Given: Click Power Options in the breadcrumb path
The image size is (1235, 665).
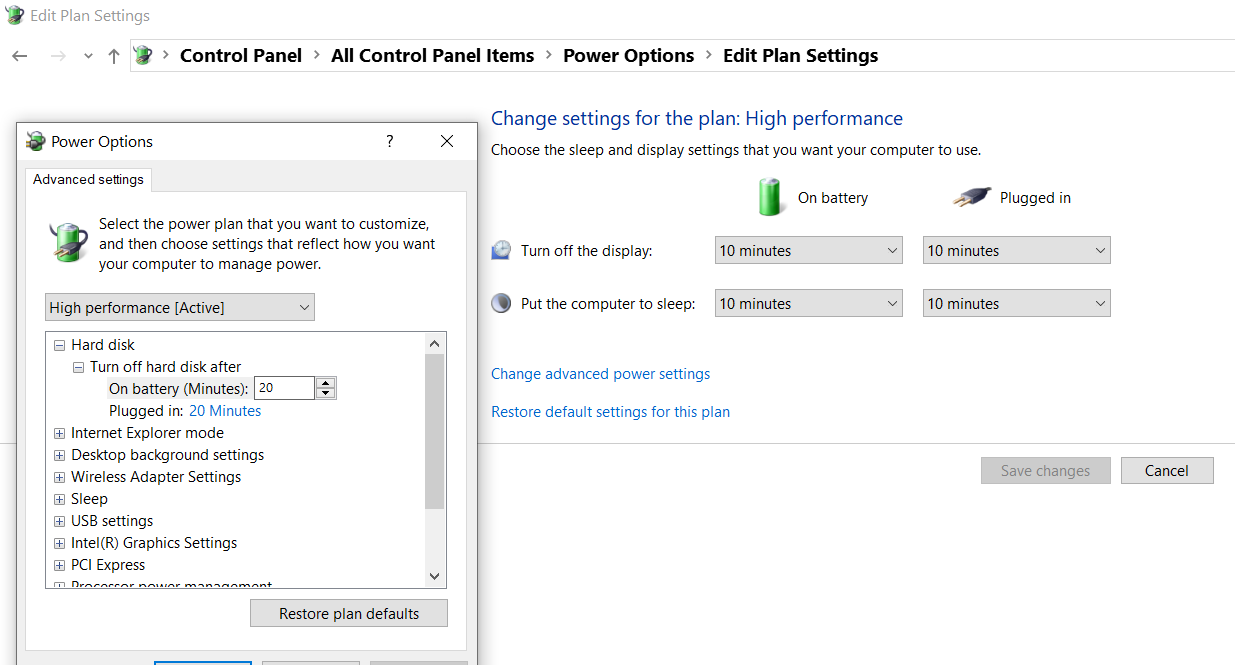Looking at the screenshot, I should 628,56.
